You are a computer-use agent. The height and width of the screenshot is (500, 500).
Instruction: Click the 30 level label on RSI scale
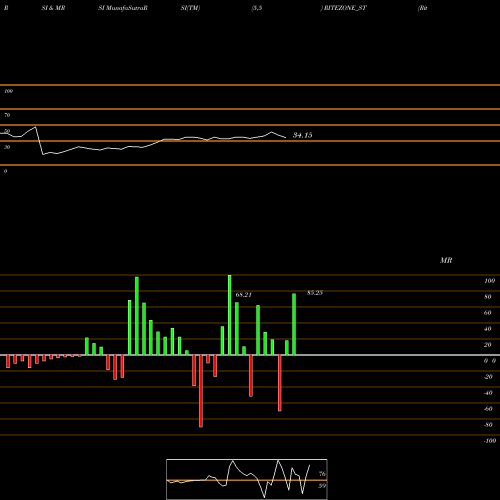7,147
